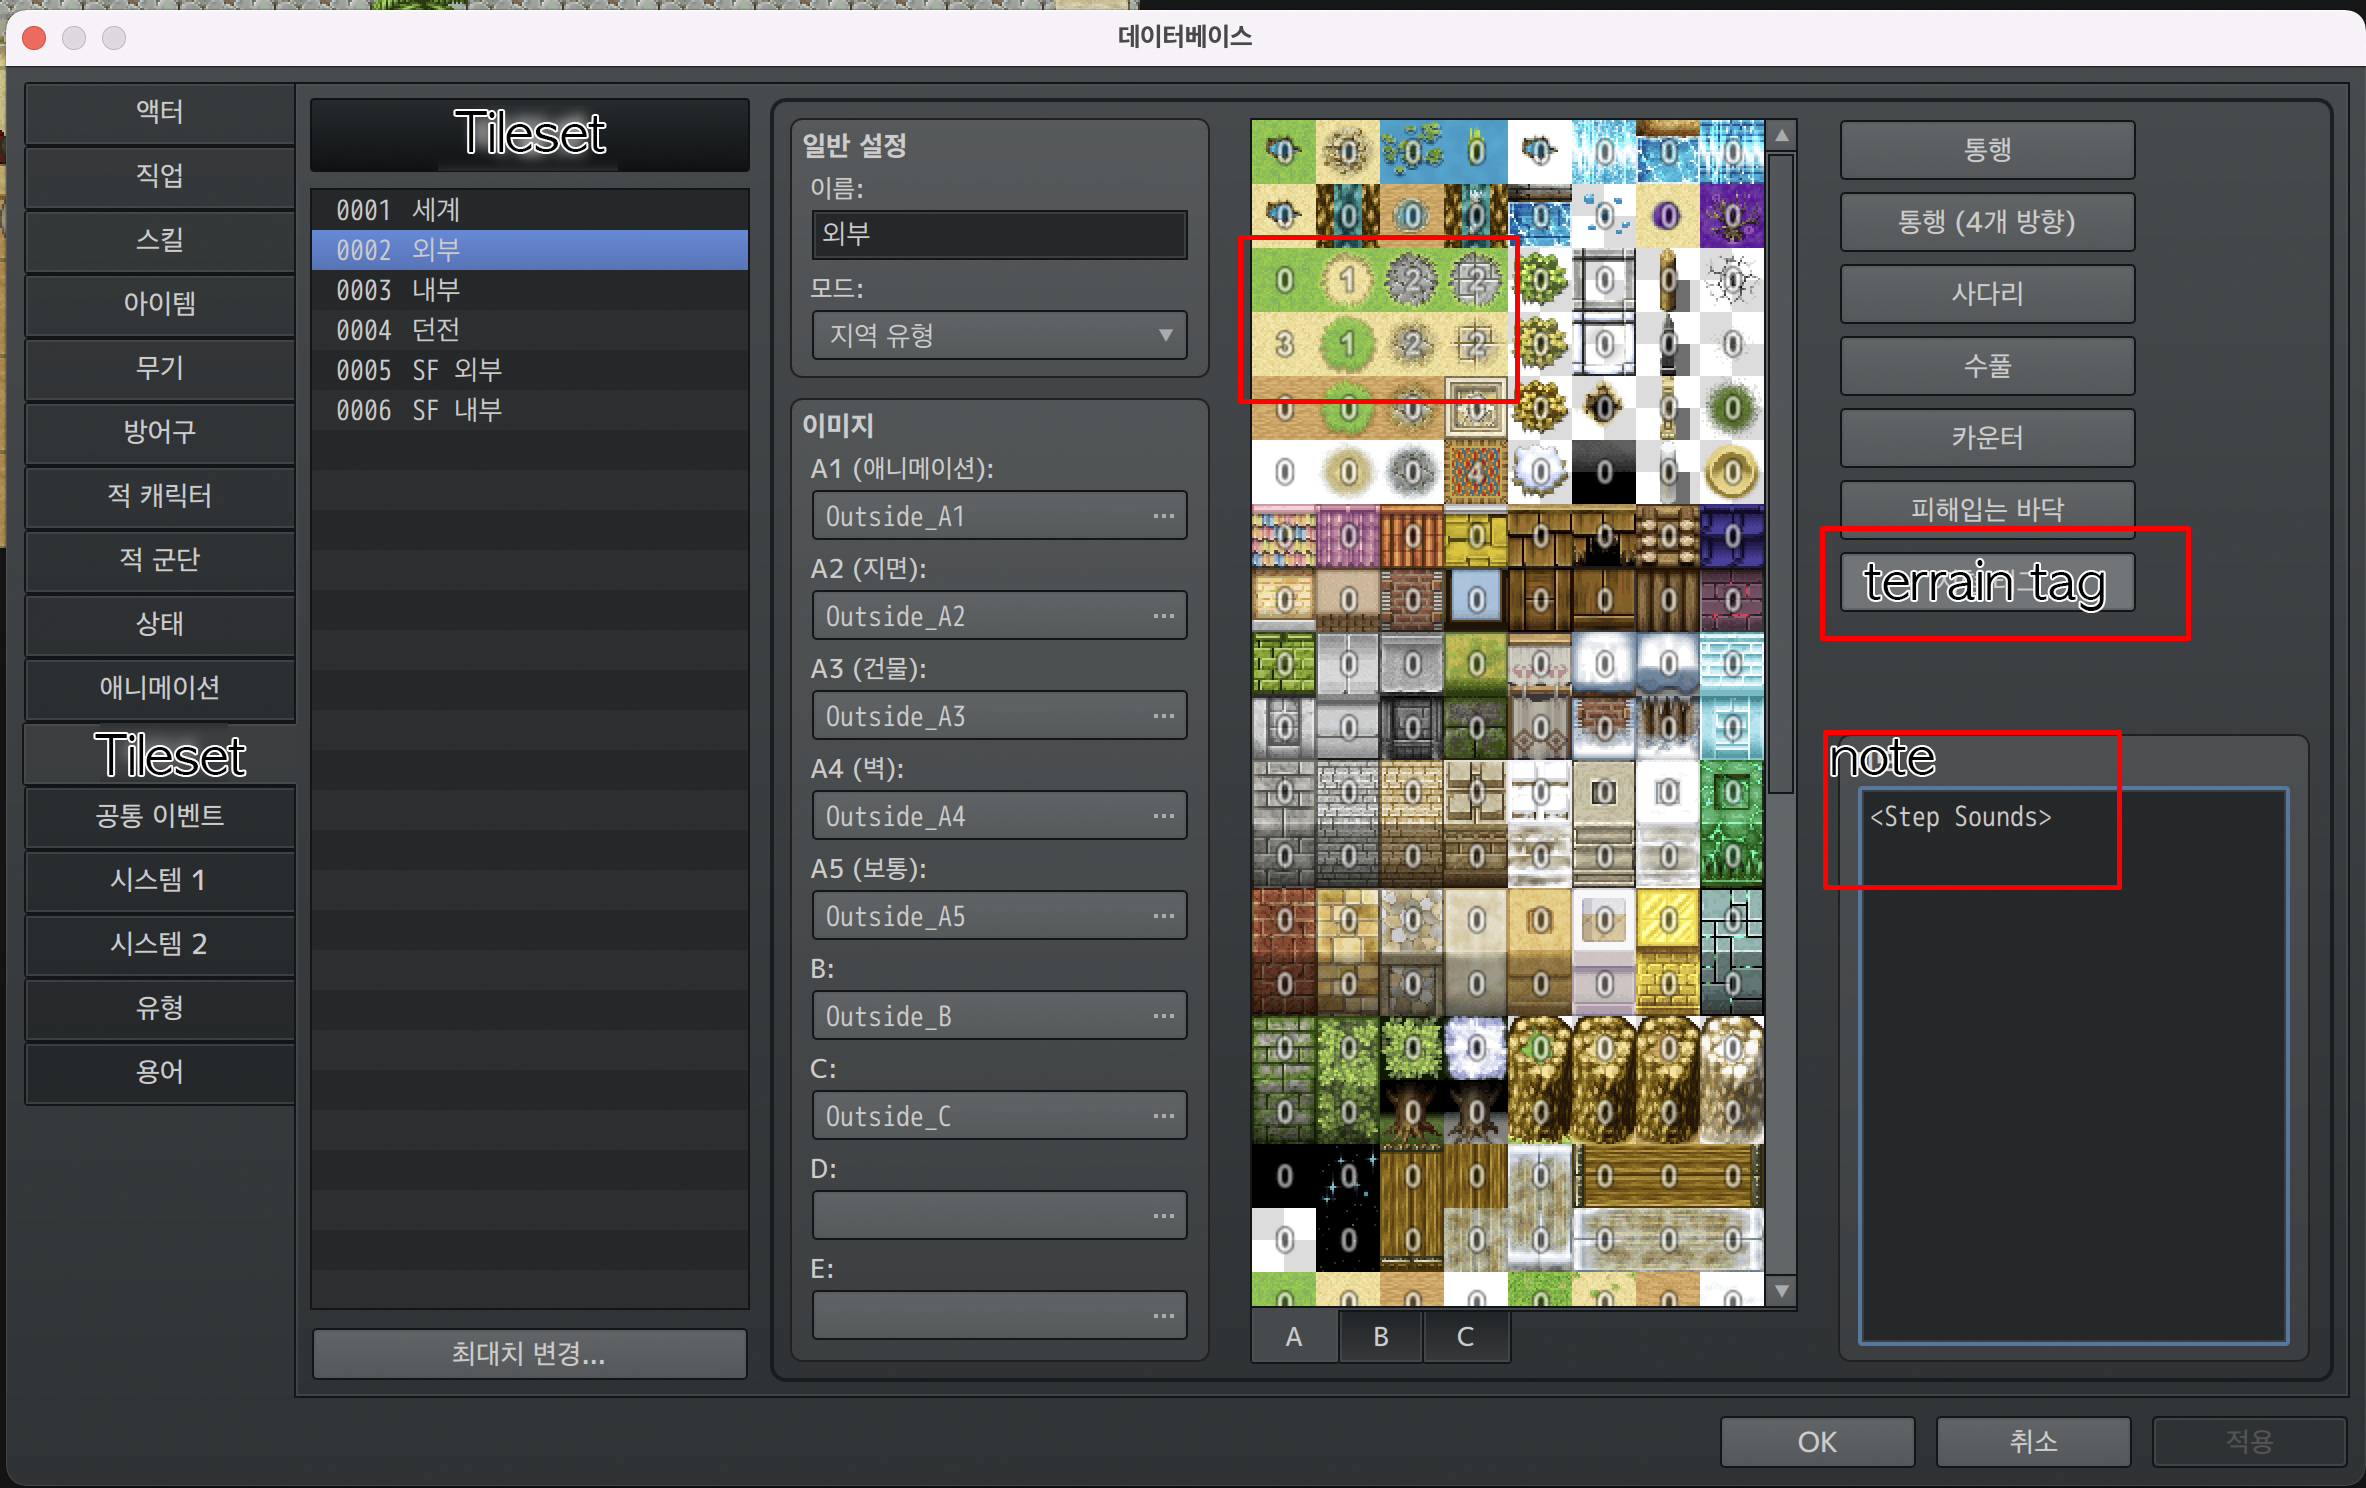Open the 모드 dropdown showing 지역 유형
This screenshot has width=2366, height=1488.
(x=999, y=335)
